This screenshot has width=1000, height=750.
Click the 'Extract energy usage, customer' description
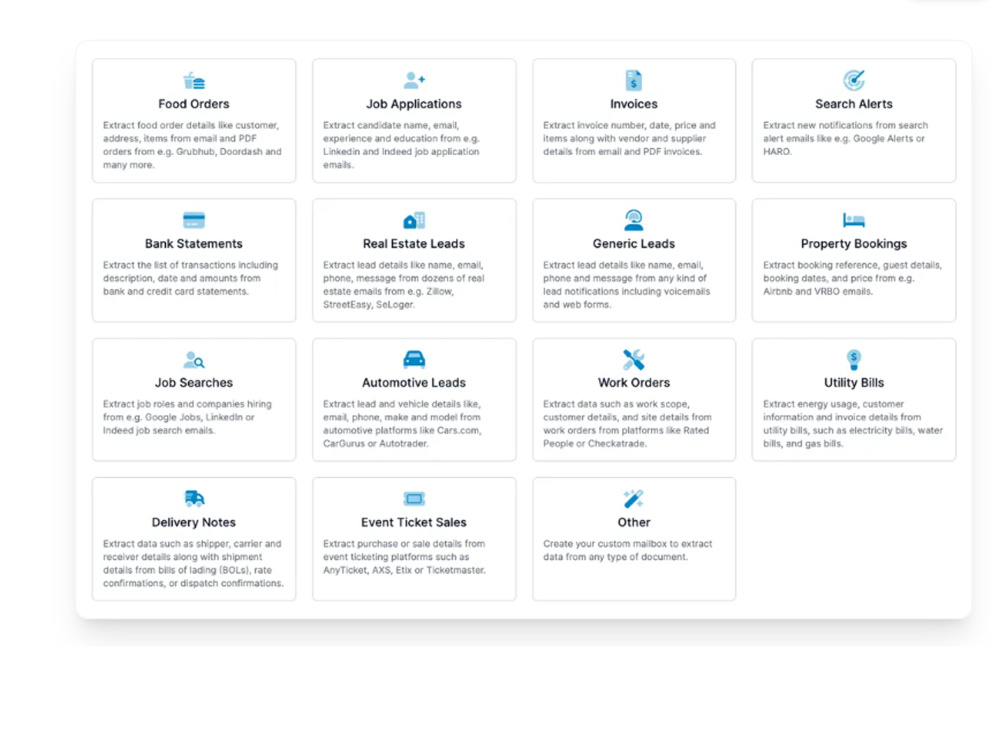pyautogui.click(x=853, y=423)
